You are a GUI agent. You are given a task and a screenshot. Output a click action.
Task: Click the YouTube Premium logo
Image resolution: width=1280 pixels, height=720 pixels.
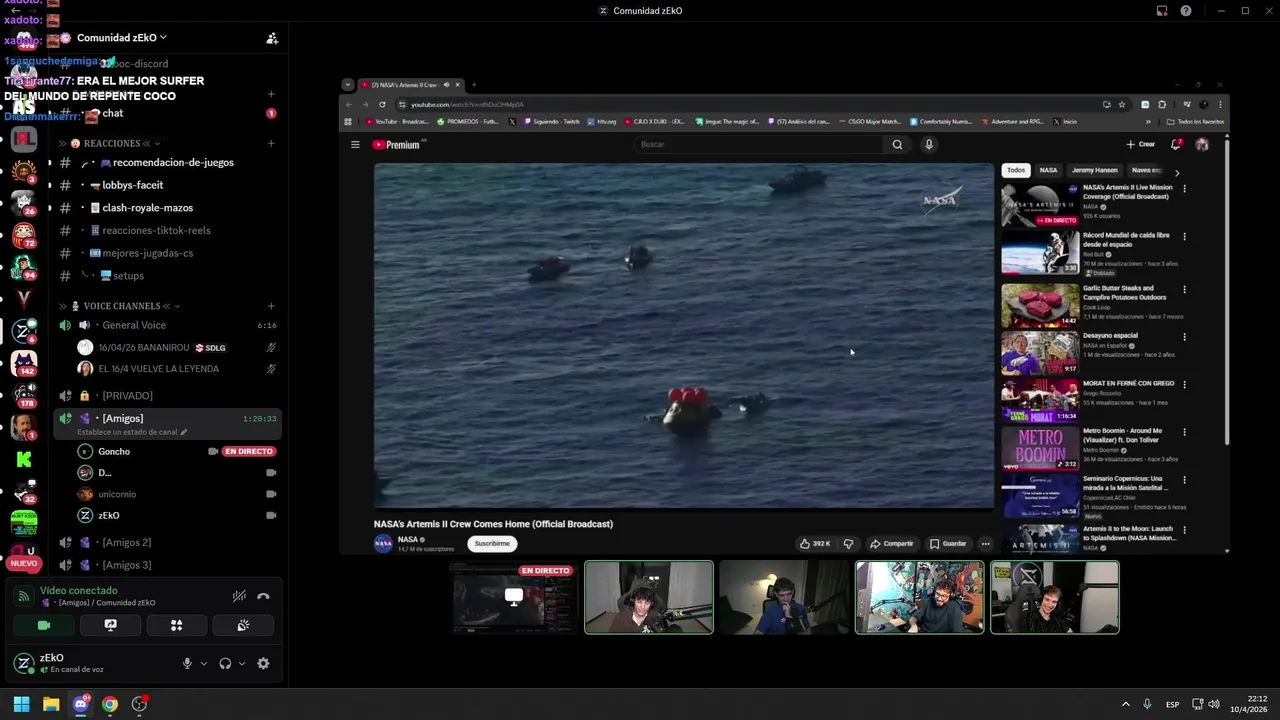coord(398,145)
